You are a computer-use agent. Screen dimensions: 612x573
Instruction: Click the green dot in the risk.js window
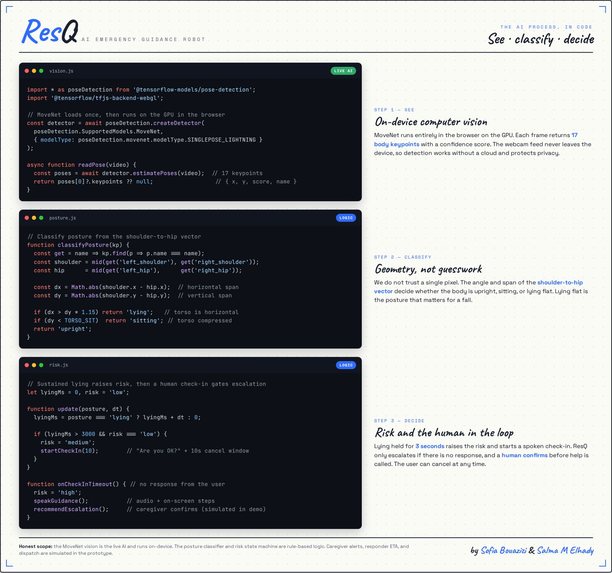point(41,365)
